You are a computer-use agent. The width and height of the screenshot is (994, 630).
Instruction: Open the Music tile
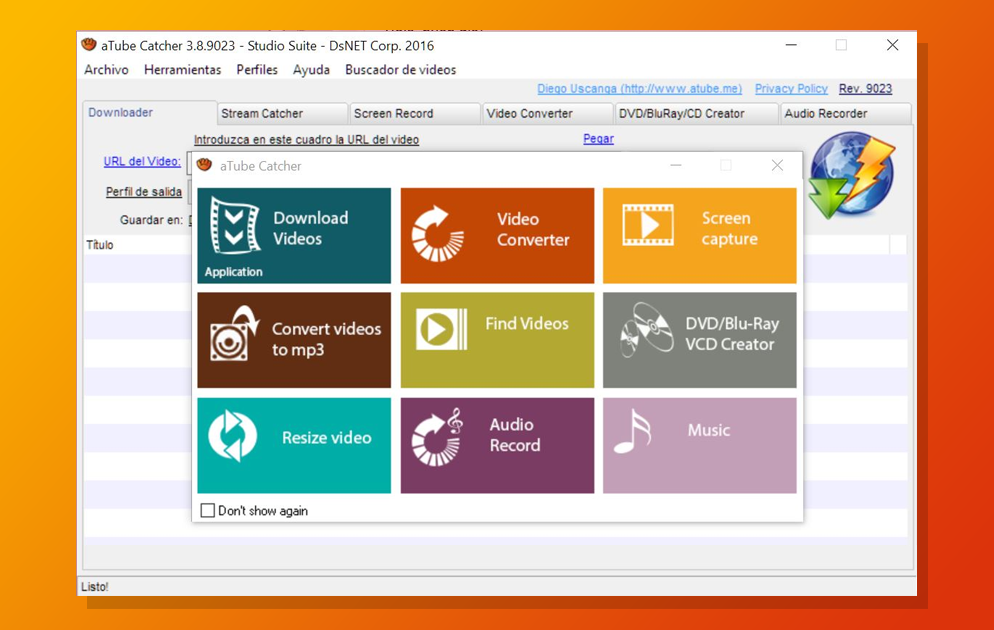click(700, 446)
